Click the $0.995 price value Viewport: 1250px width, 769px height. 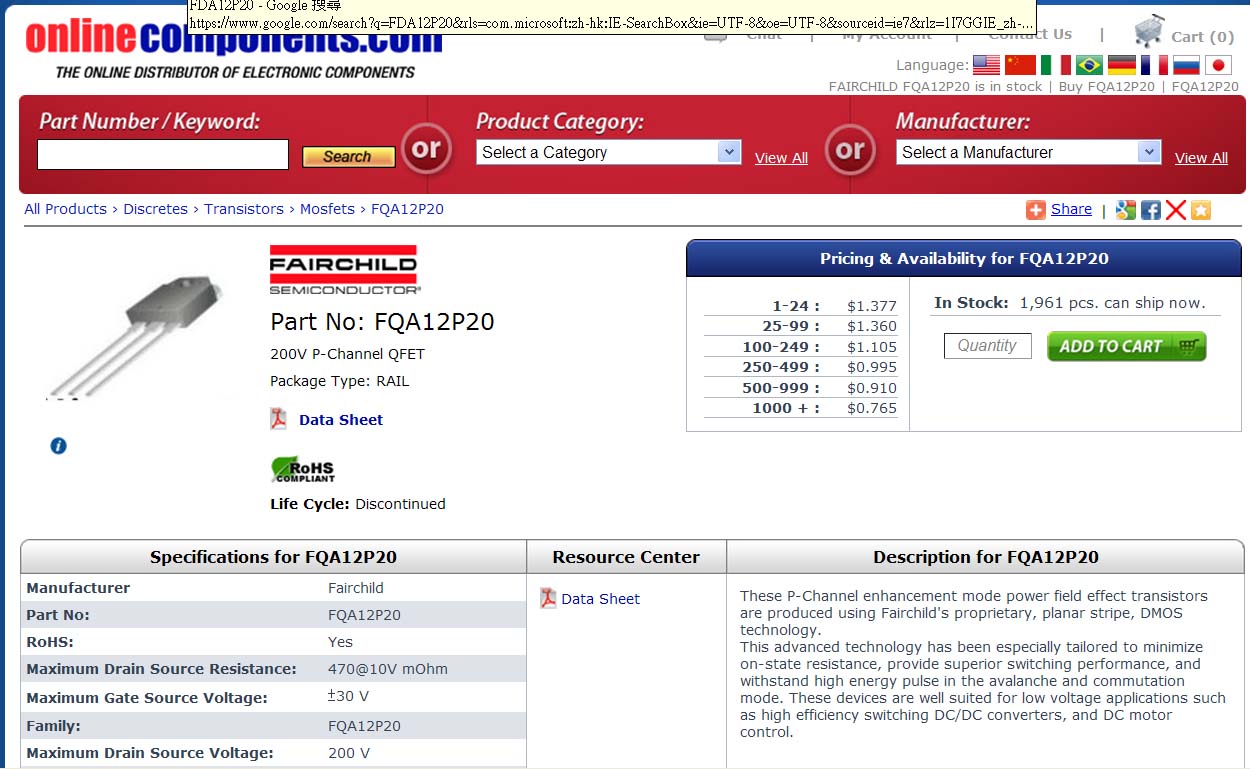point(872,367)
